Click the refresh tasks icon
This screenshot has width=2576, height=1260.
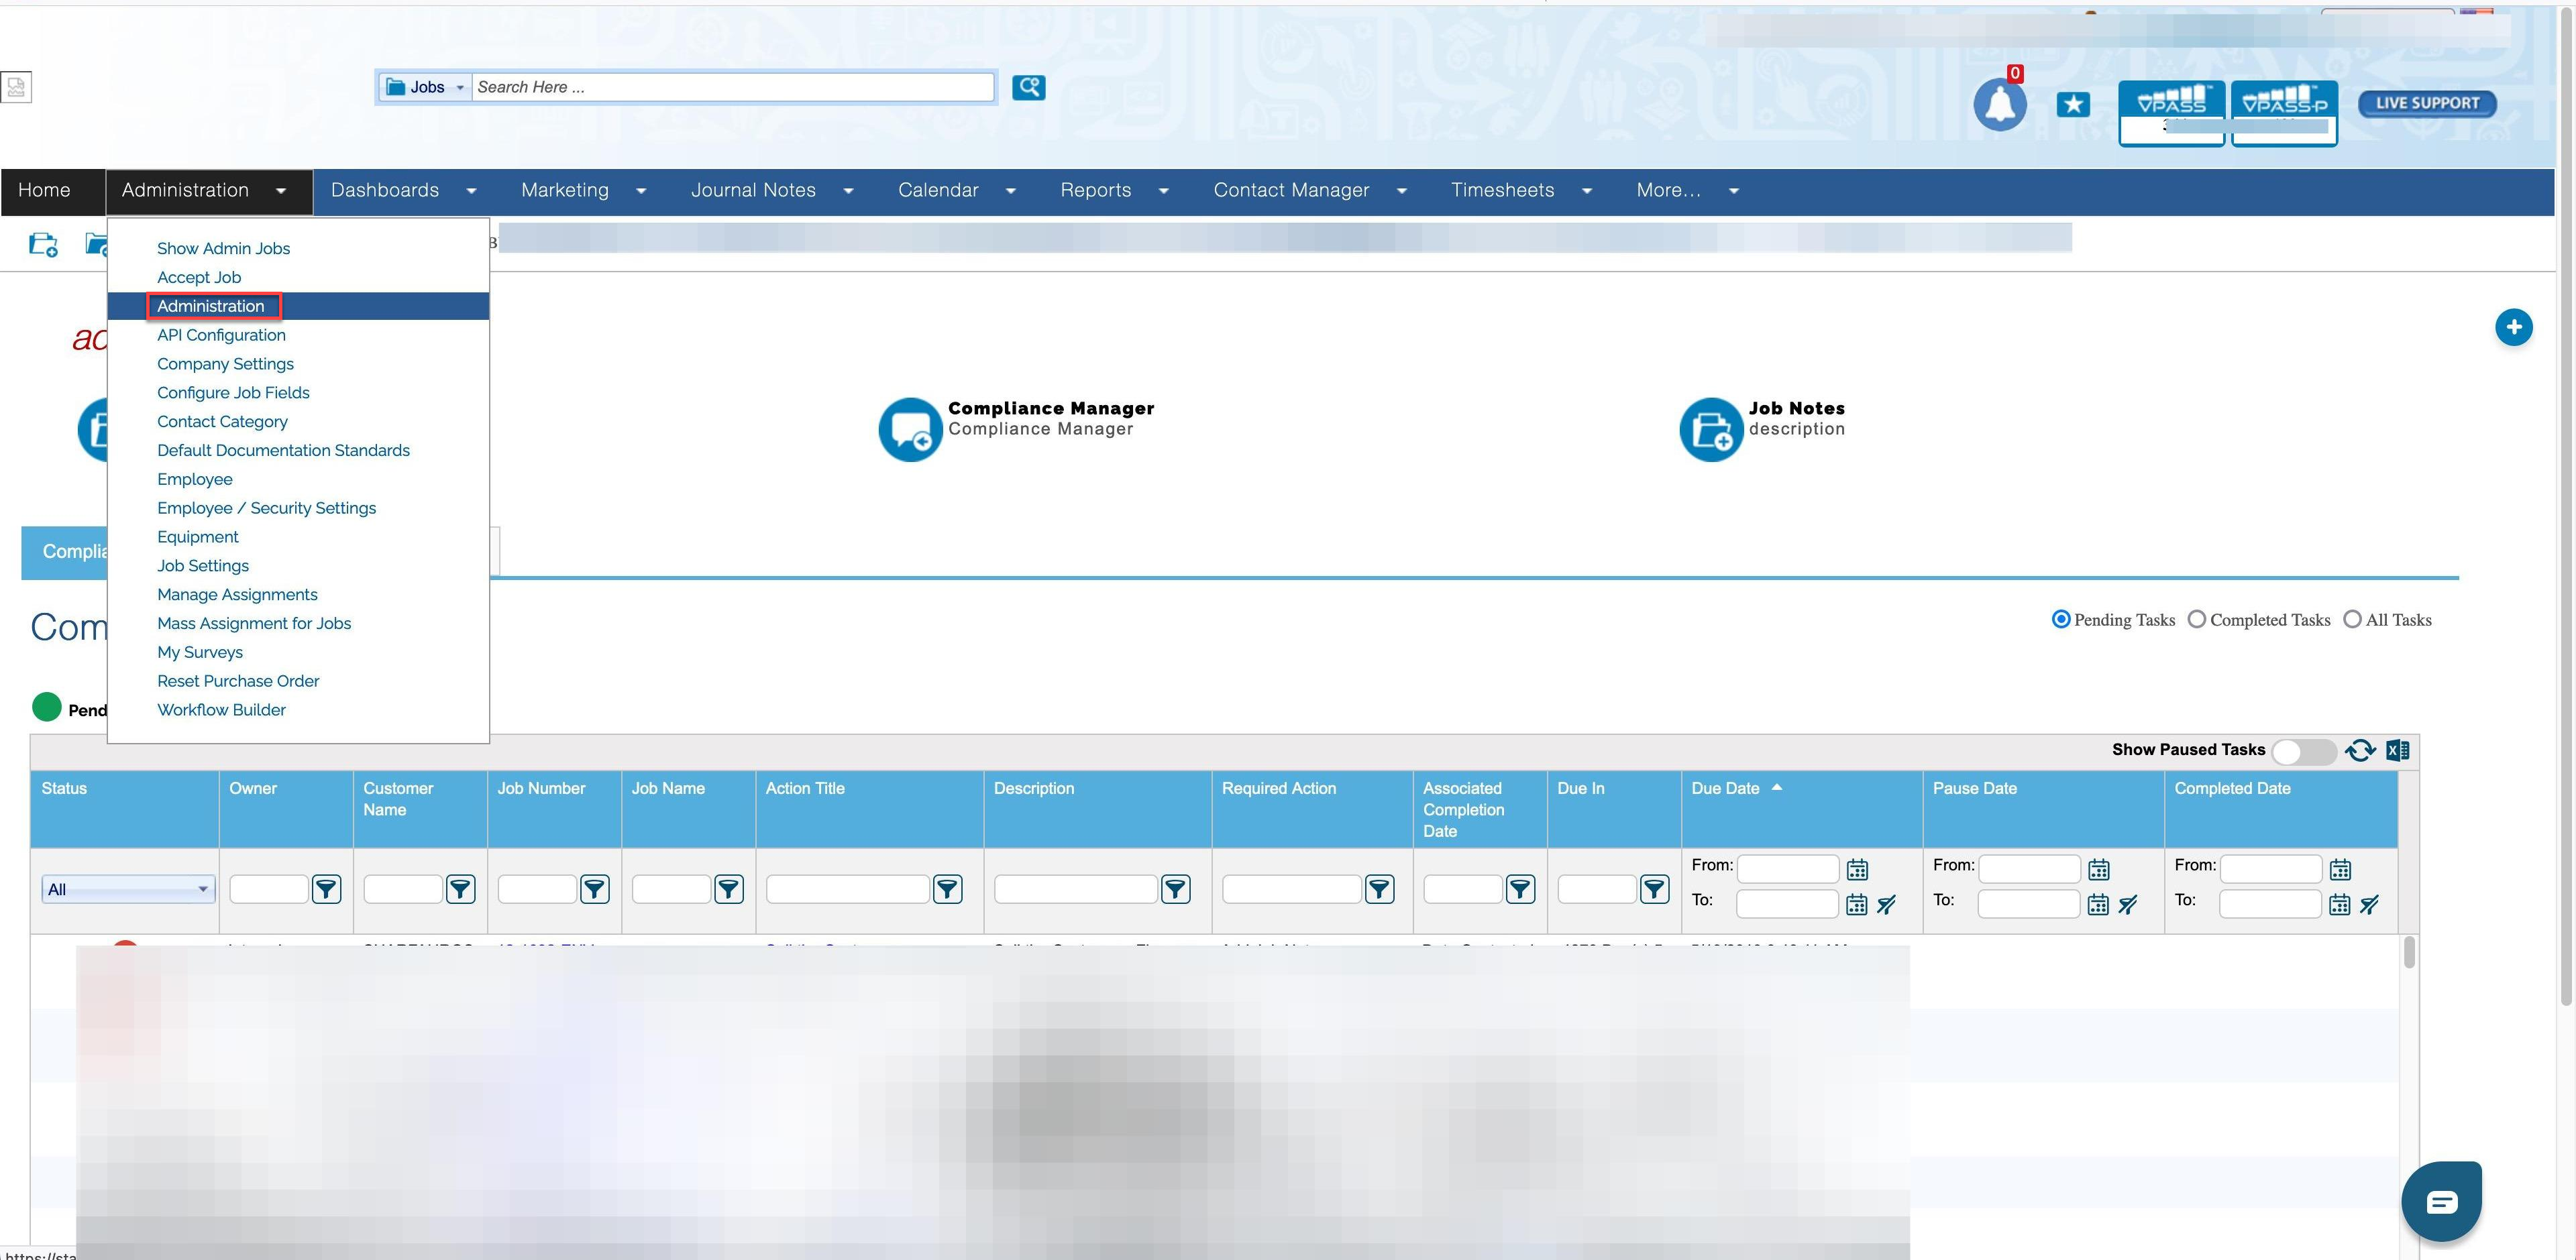(2360, 750)
